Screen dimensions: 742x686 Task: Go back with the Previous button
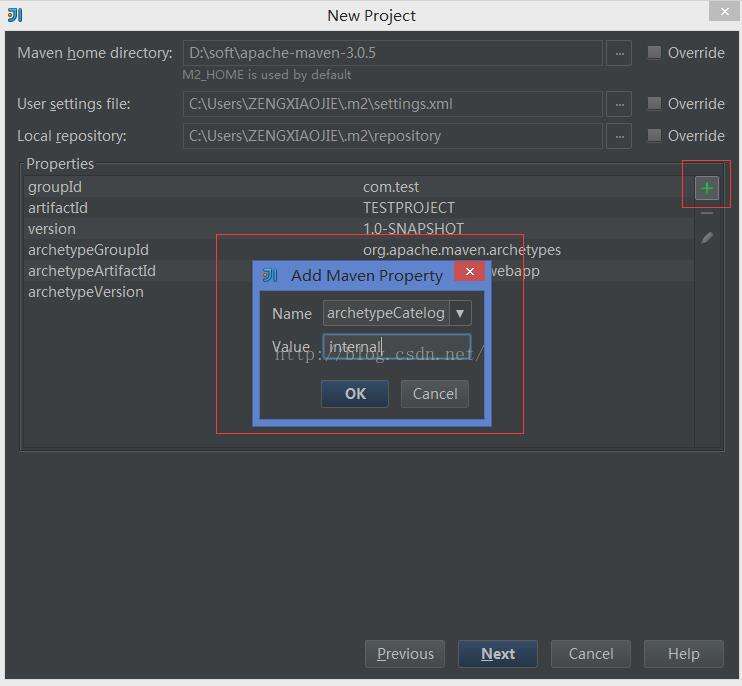405,654
